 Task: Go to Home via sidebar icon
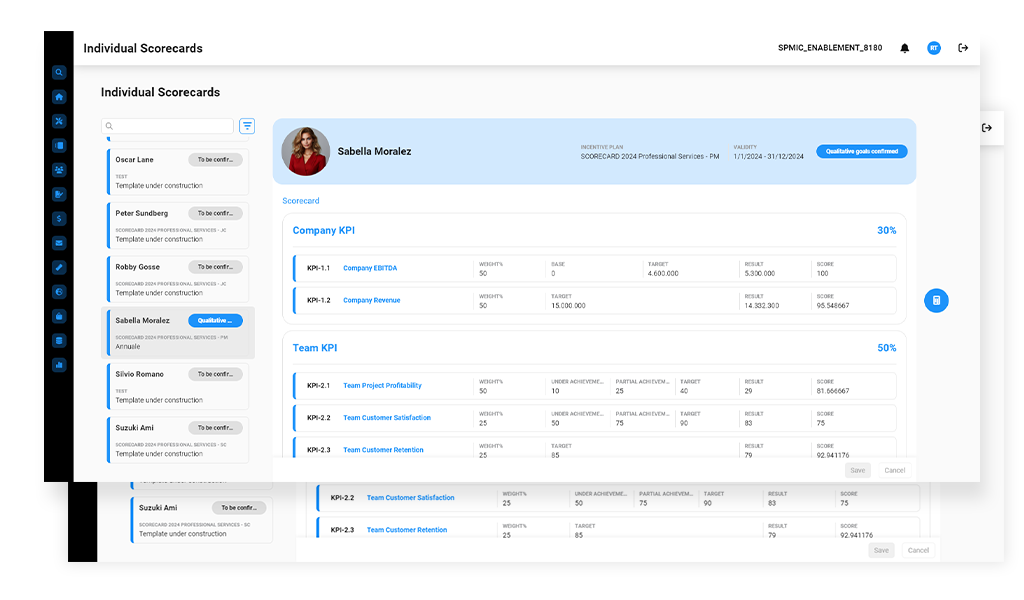(59, 97)
